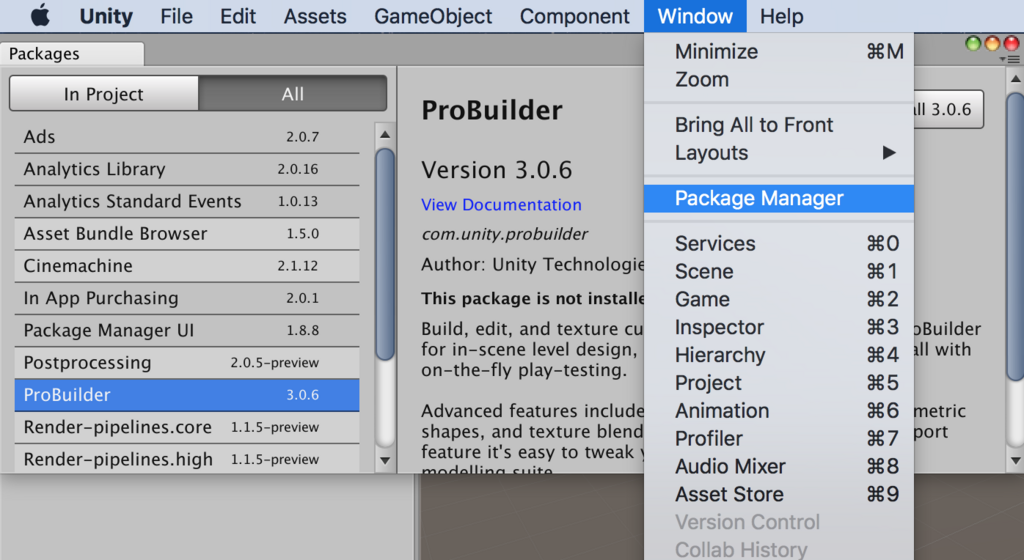Open the Profiler window
This screenshot has width=1024, height=560.
pos(778,438)
